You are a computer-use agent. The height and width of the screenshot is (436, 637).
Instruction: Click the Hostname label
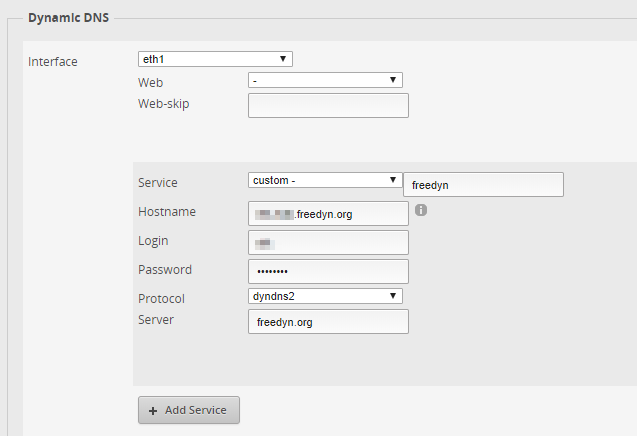point(166,212)
